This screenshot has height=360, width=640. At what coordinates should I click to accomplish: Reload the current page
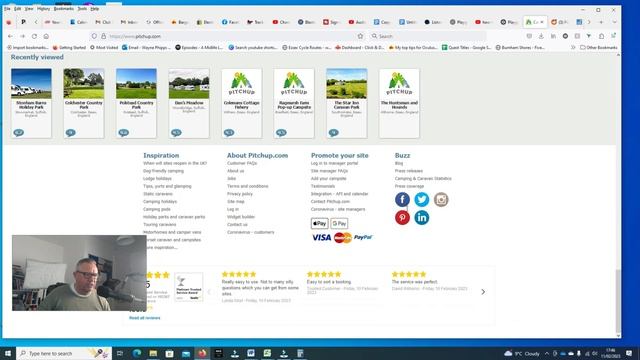pyautogui.click(x=34, y=36)
